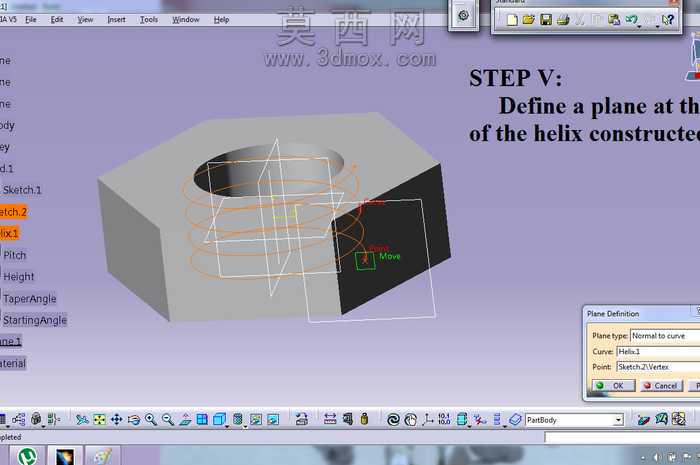700x465 pixels.
Task: Click the Mean Dimensions 10.1/10.0 icon
Action: point(444,419)
